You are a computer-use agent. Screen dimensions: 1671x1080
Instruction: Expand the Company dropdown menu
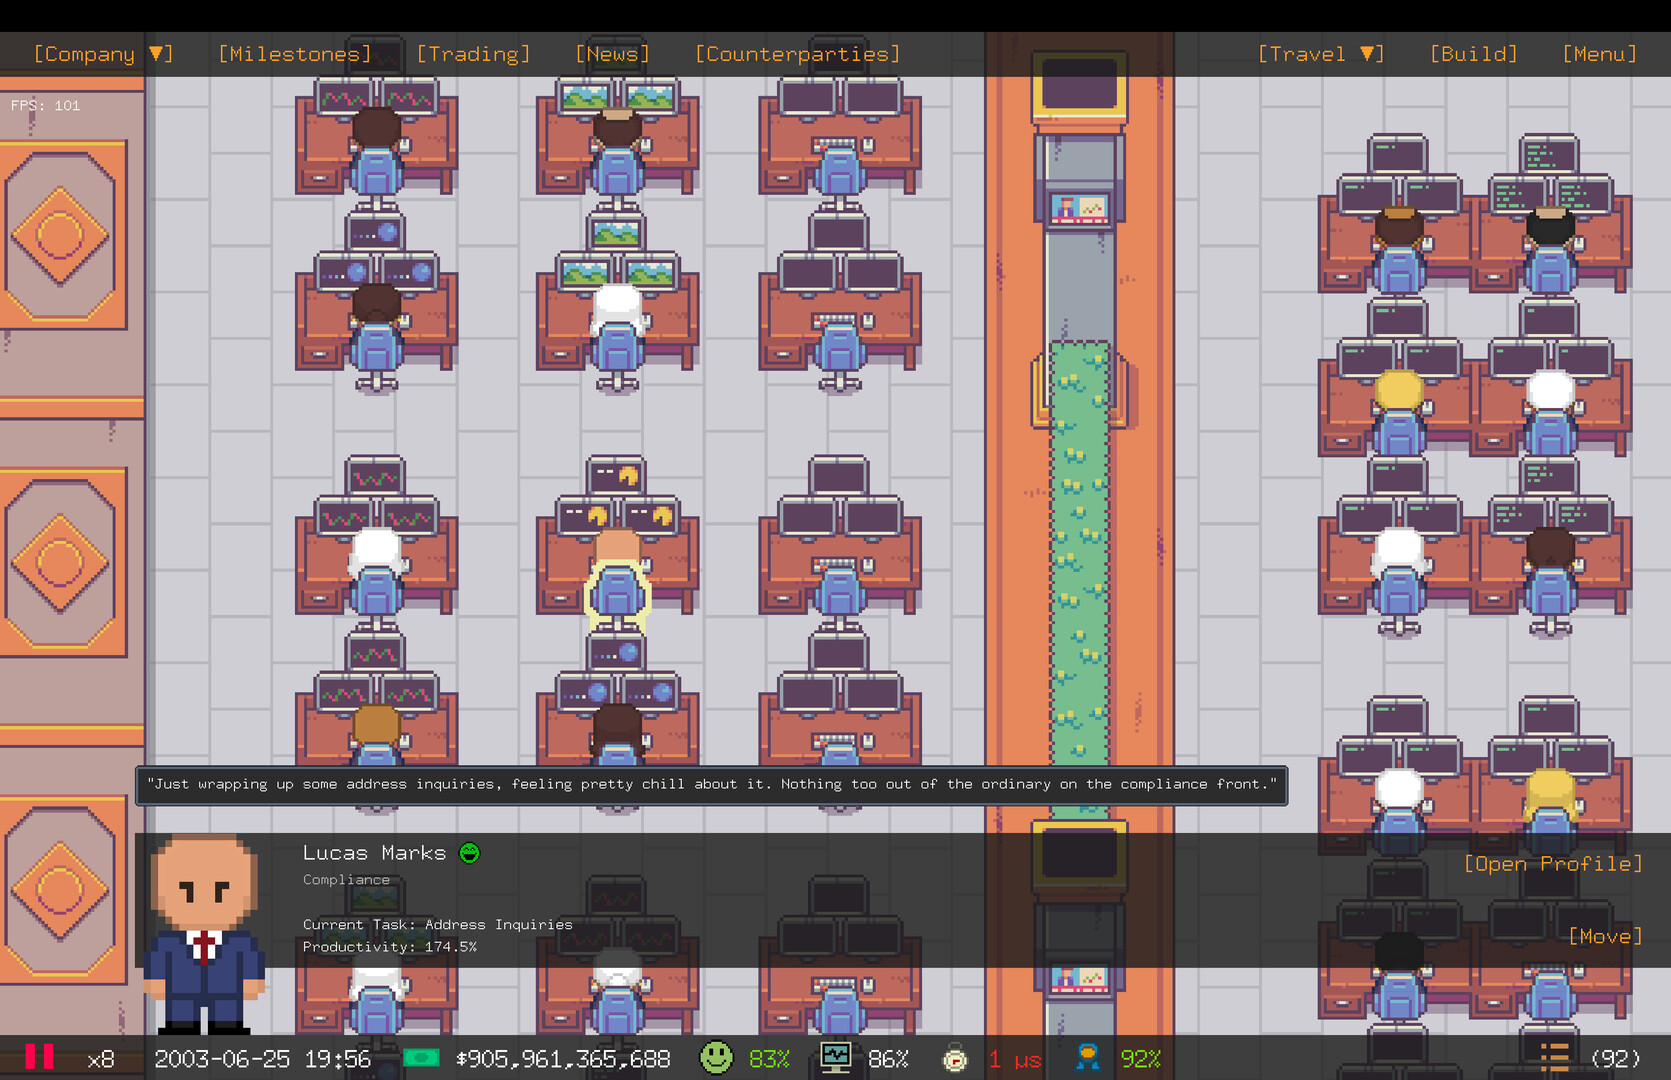[x=103, y=54]
